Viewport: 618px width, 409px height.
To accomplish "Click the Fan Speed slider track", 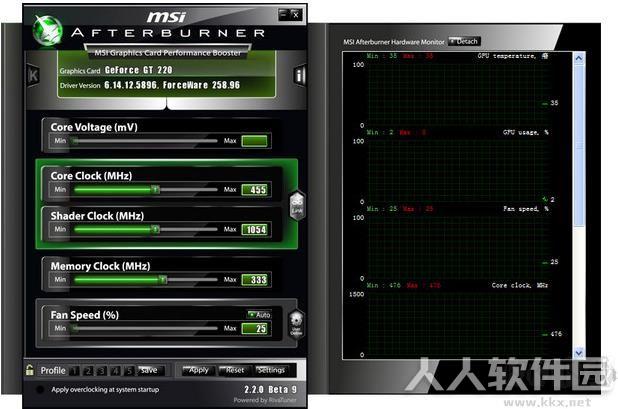I will pos(145,328).
